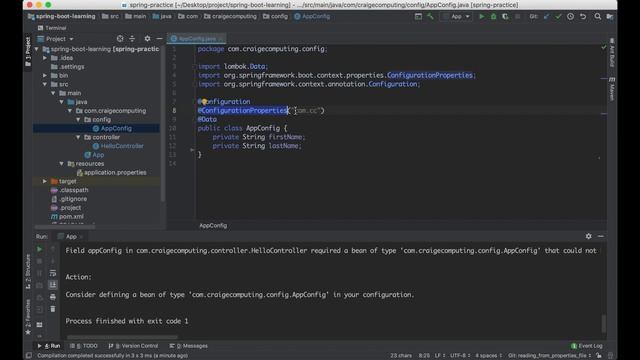Collapse the main folder arrow
Viewport: 640px width, 360px height.
53,93
